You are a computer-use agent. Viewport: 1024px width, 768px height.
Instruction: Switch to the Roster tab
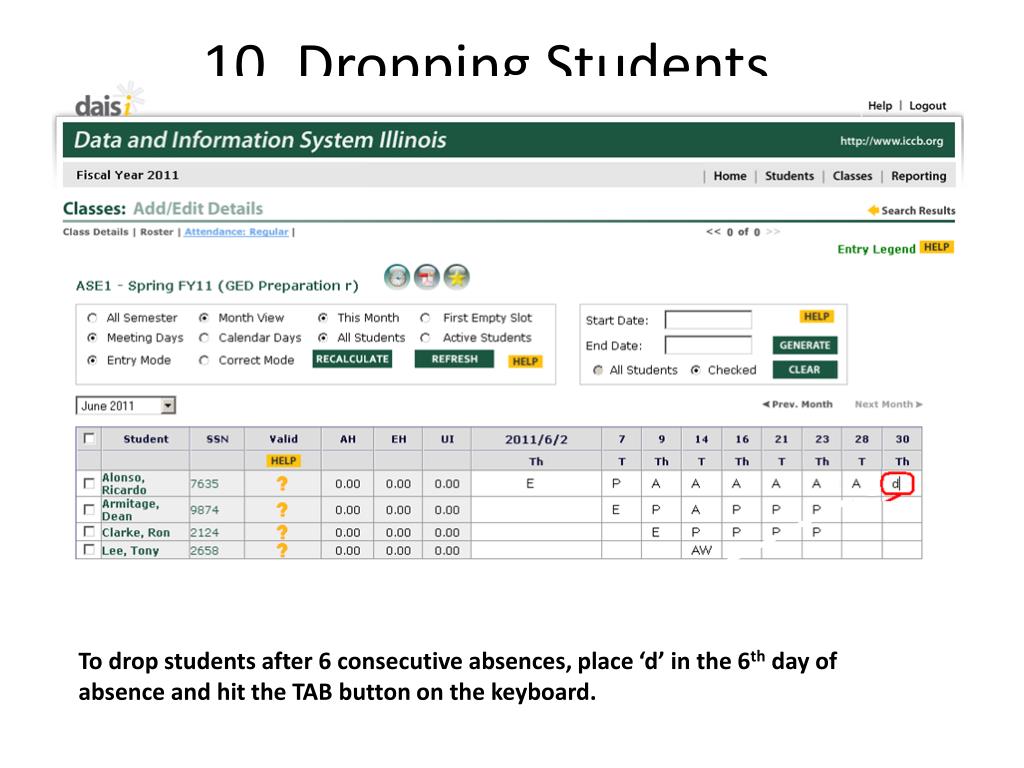pos(157,232)
